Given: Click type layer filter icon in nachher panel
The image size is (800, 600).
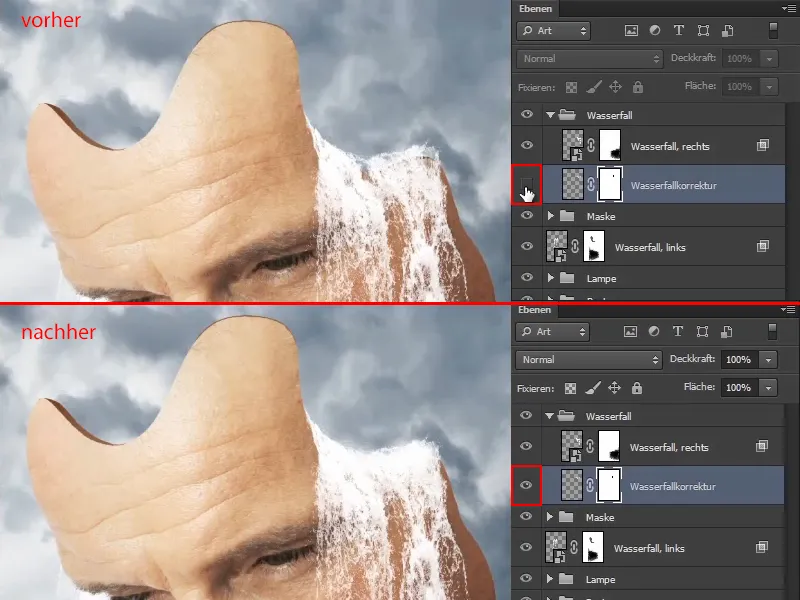Looking at the screenshot, I should pos(678,332).
